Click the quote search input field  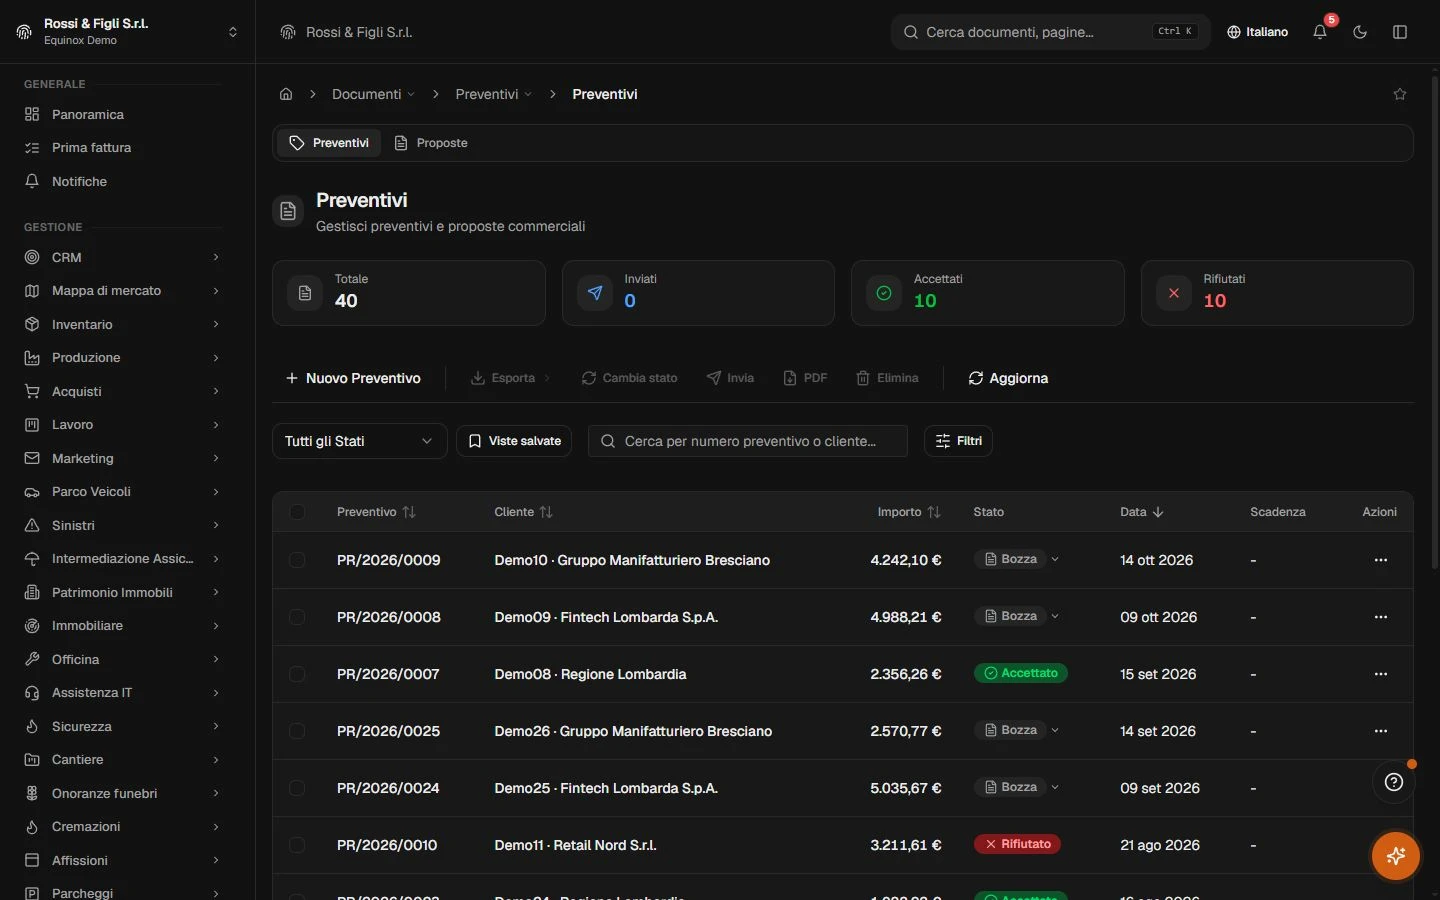click(x=748, y=441)
